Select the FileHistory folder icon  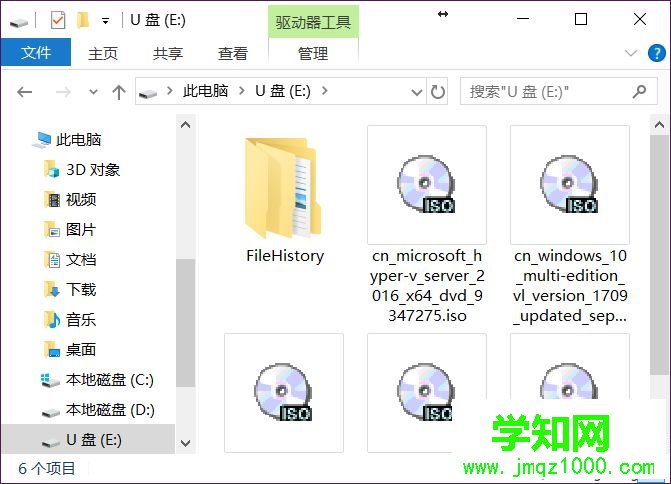283,187
